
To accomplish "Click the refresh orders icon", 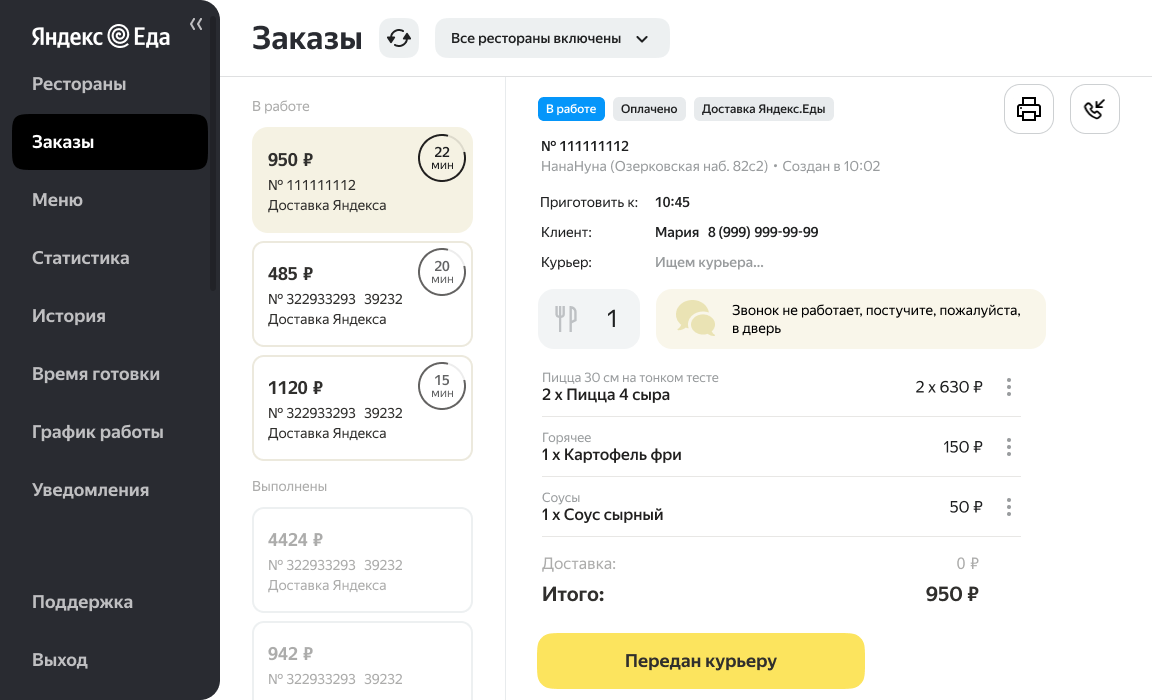I will (399, 38).
